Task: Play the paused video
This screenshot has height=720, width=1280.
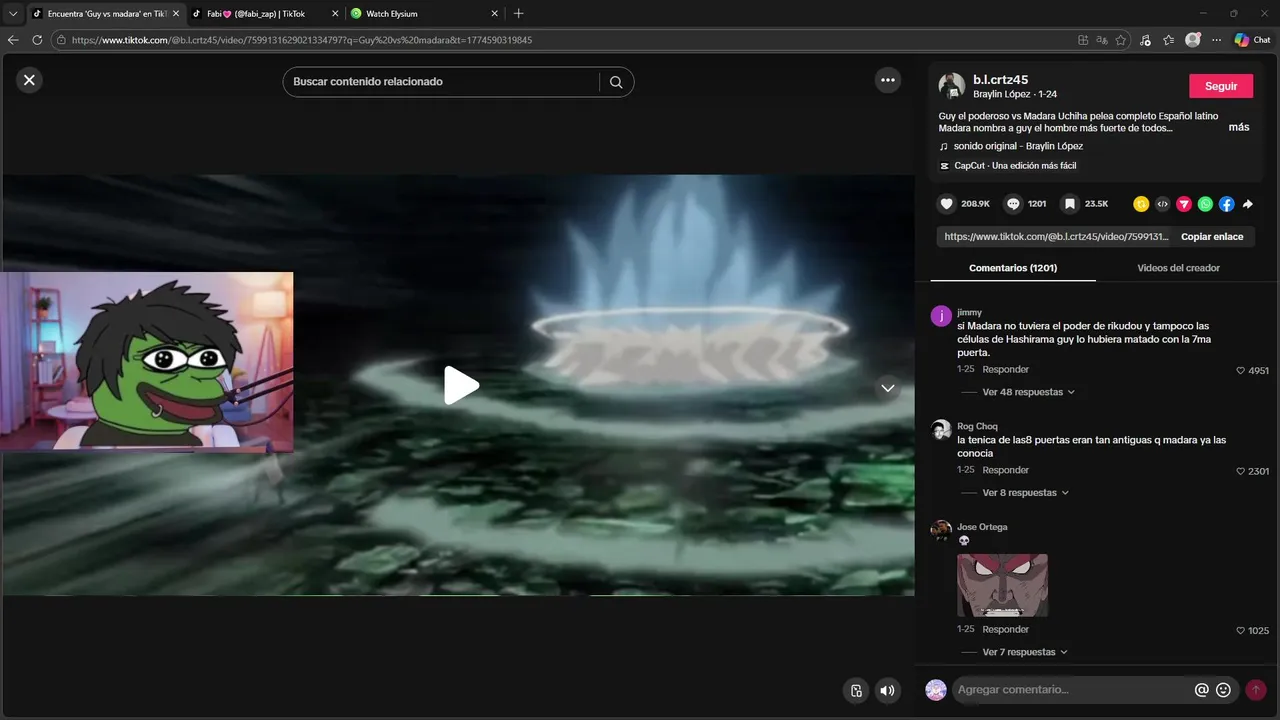Action: pos(460,385)
